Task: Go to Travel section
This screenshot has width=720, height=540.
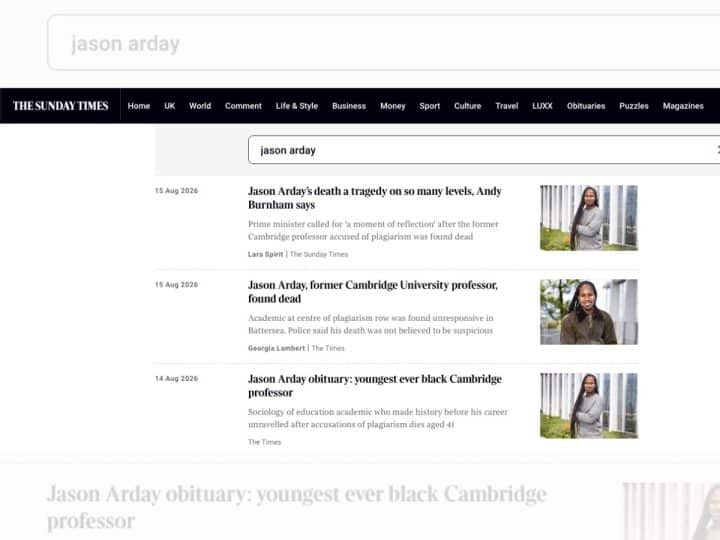Action: coord(506,106)
